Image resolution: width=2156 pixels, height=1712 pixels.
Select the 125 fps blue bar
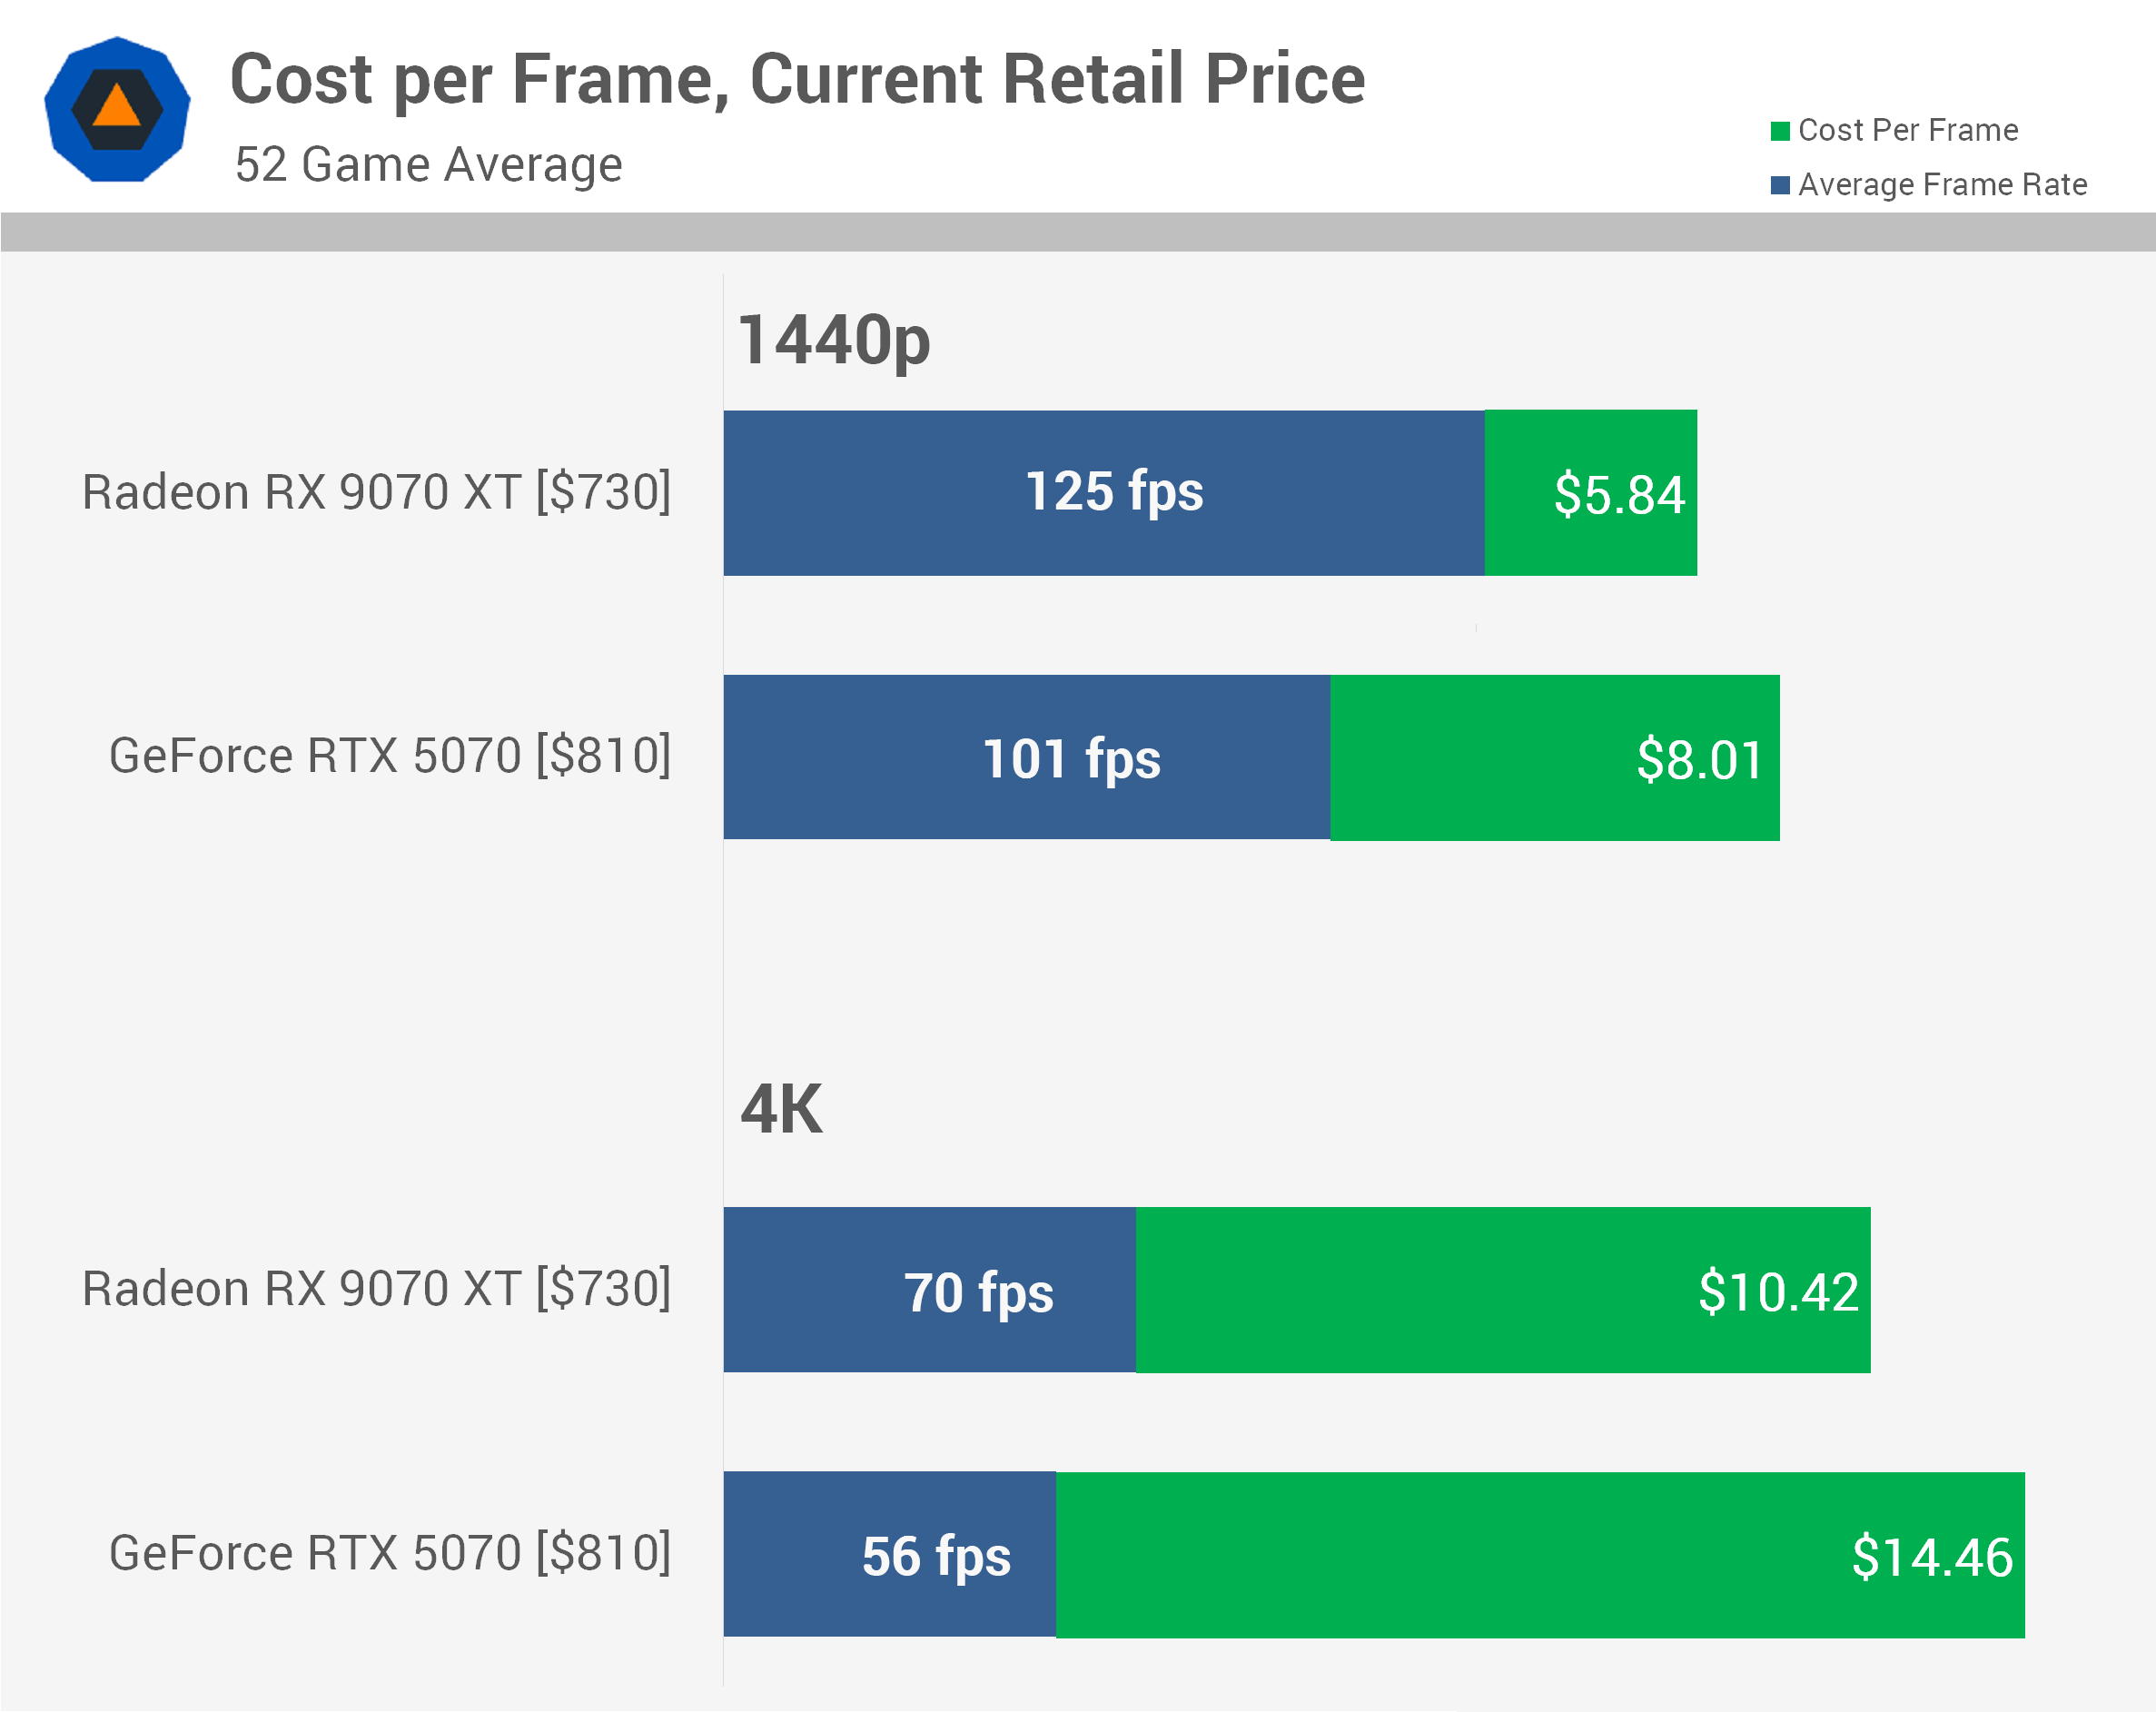[x=1104, y=493]
